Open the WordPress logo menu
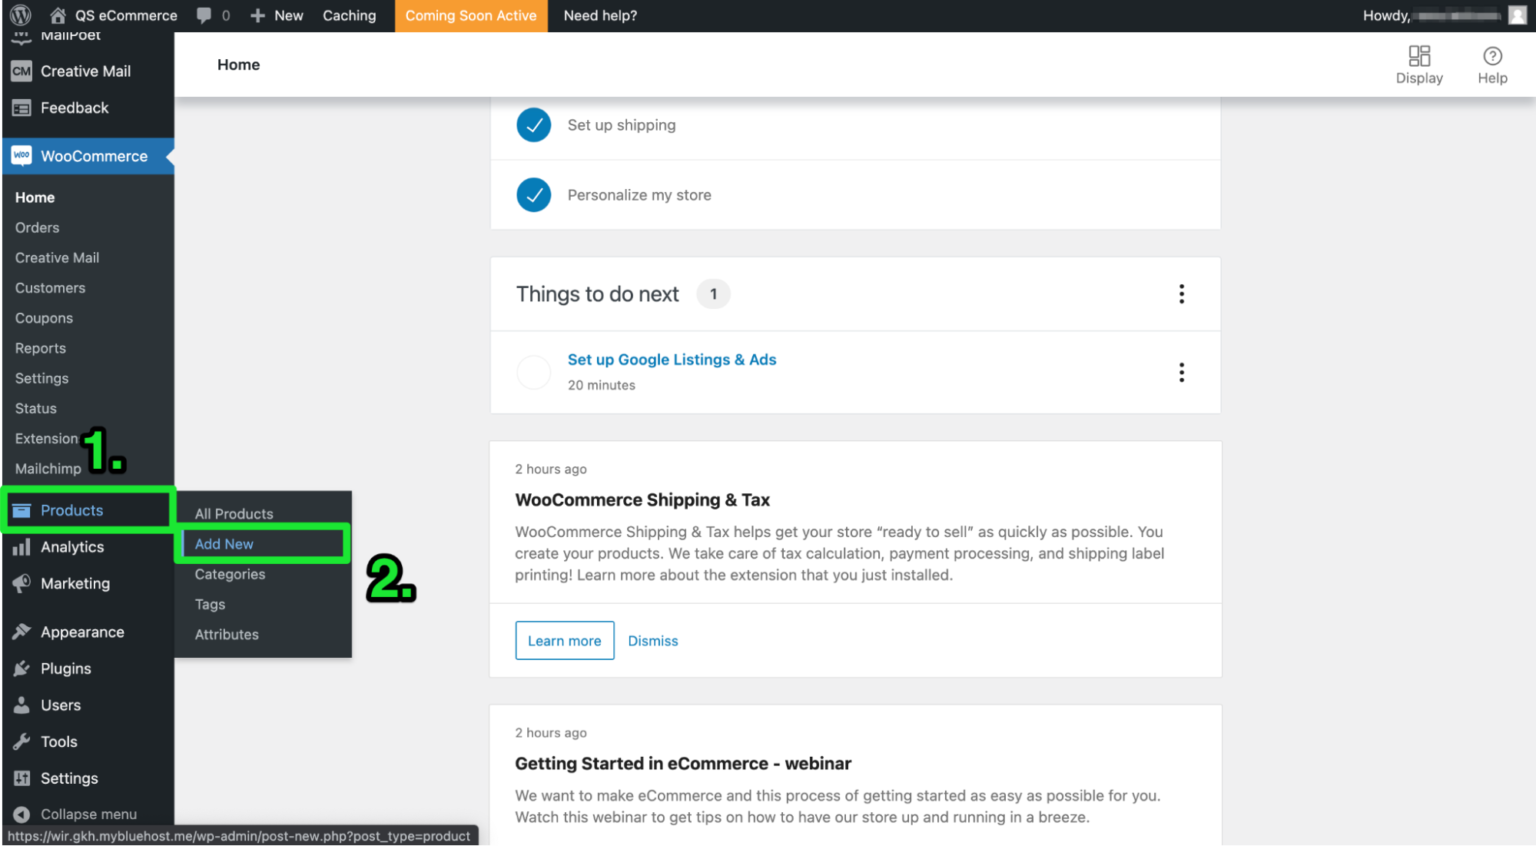Image resolution: width=1536 pixels, height=846 pixels. [20, 15]
